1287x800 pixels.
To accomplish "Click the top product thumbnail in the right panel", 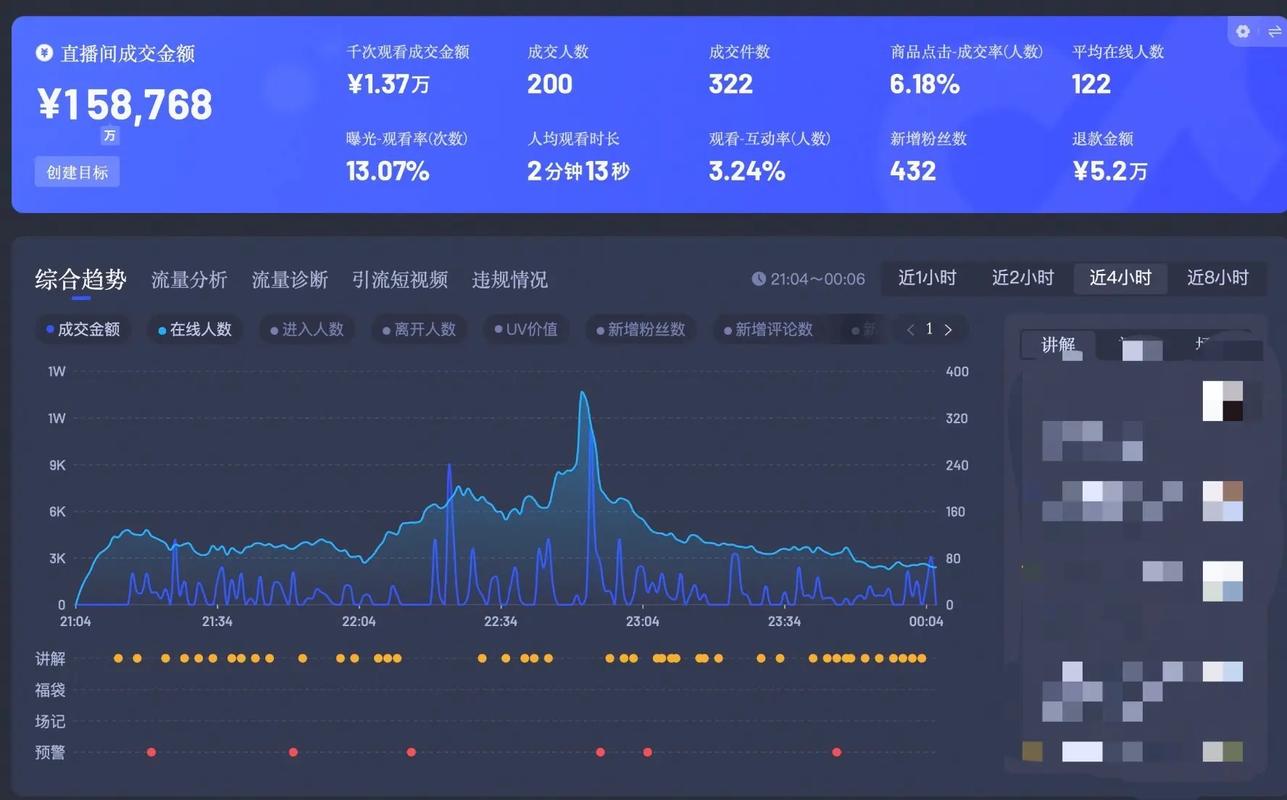I will click(x=1222, y=398).
